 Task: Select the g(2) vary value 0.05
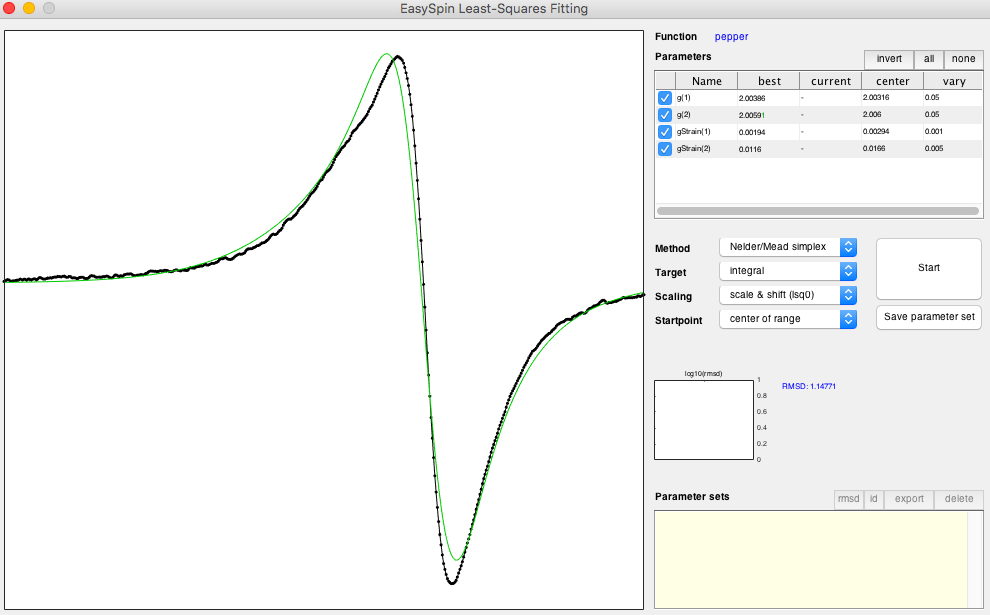(931, 114)
